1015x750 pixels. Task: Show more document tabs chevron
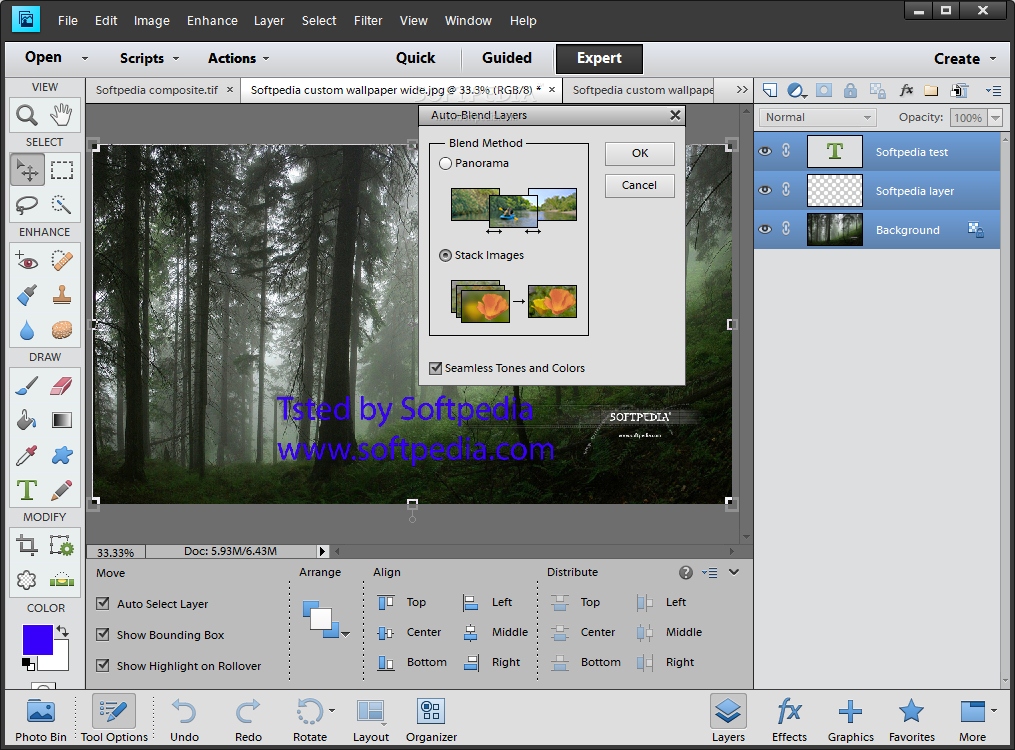tap(742, 90)
